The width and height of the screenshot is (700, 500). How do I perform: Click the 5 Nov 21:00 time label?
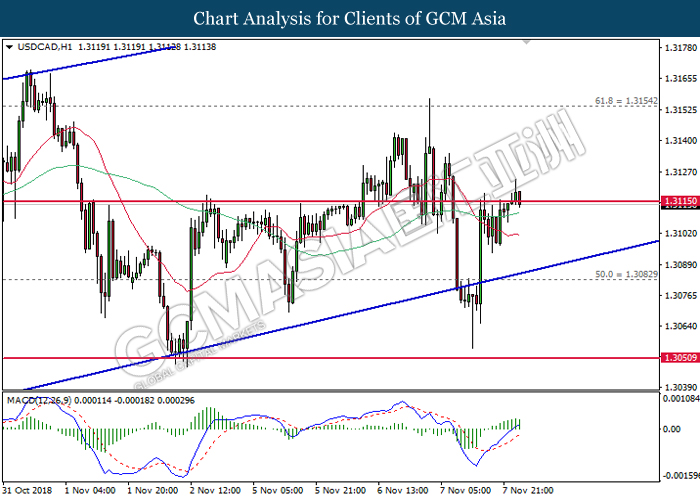click(340, 490)
